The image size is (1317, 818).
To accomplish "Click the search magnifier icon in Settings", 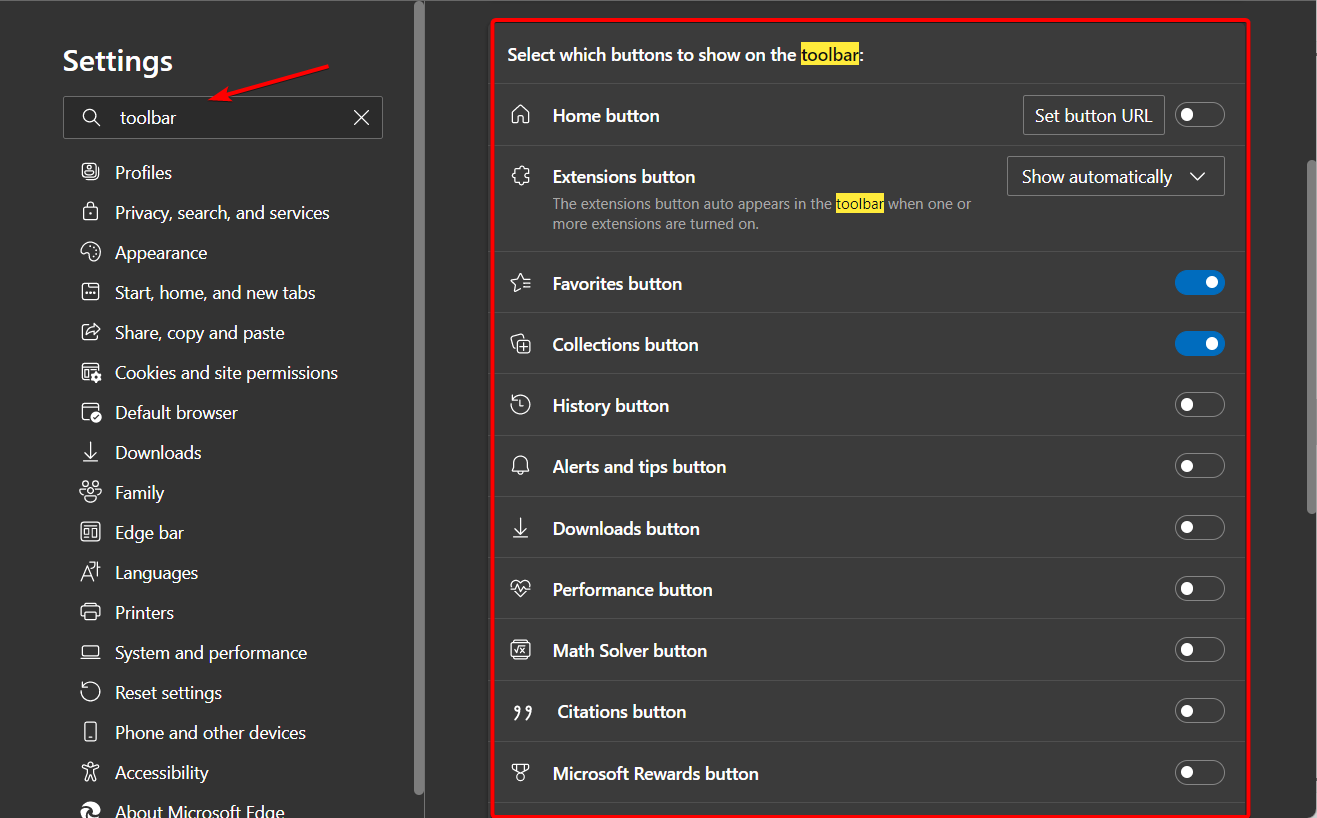I will coord(91,118).
